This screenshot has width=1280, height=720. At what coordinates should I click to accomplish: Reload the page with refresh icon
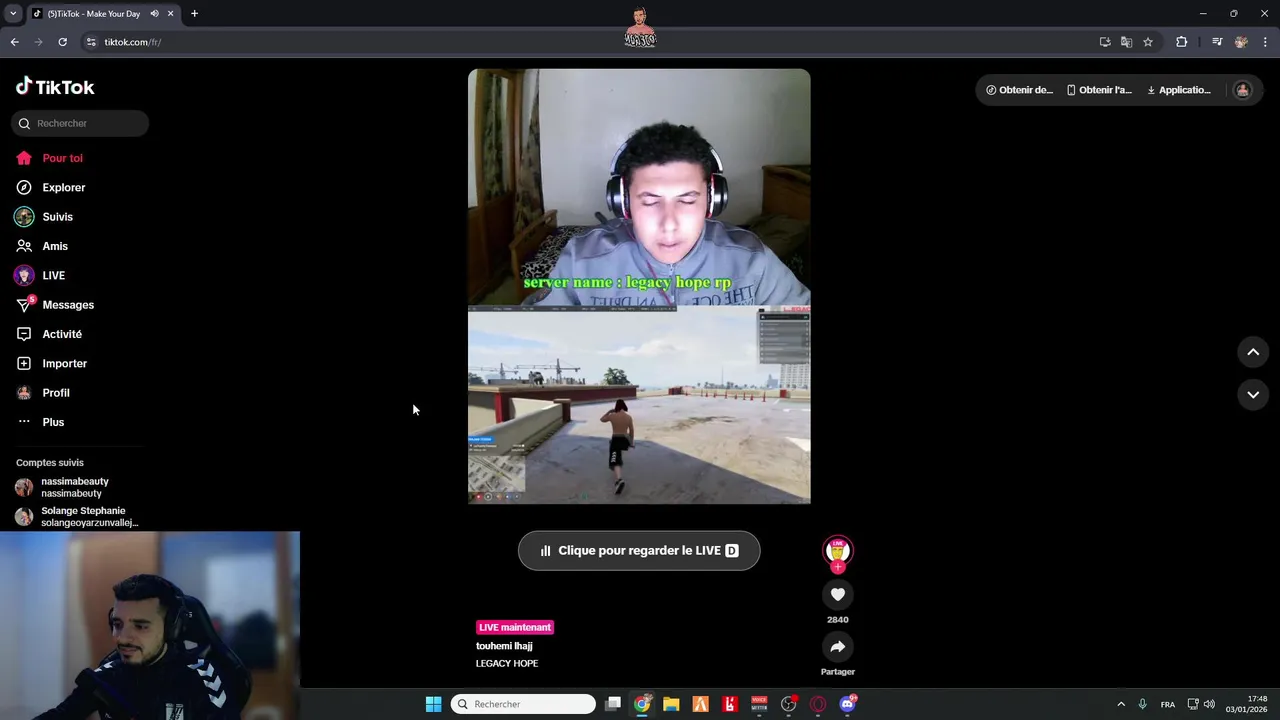coord(62,42)
